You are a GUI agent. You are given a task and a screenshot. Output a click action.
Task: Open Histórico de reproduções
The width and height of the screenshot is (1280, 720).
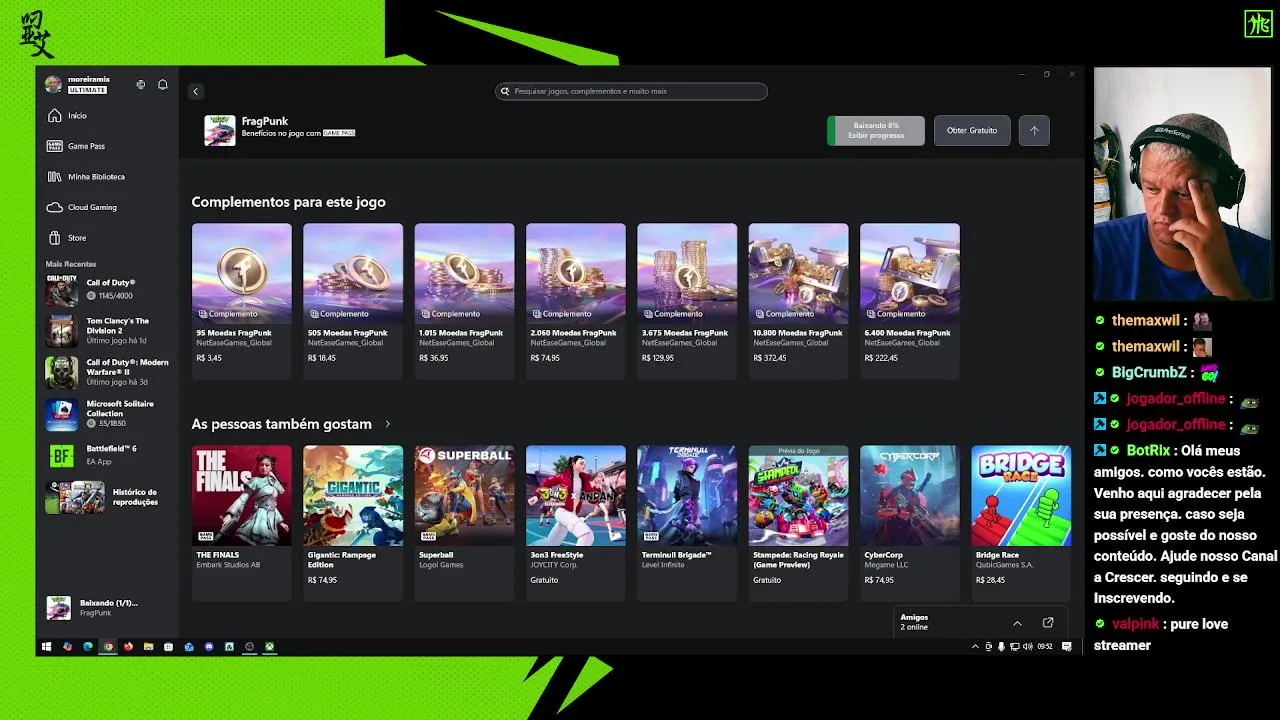click(108, 496)
